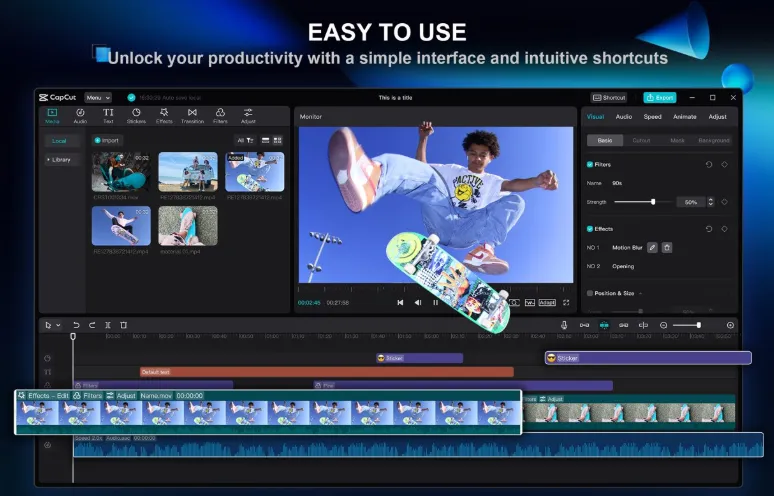Collapse the Position & Size section arrow
The height and width of the screenshot is (496, 774).
[x=641, y=294]
